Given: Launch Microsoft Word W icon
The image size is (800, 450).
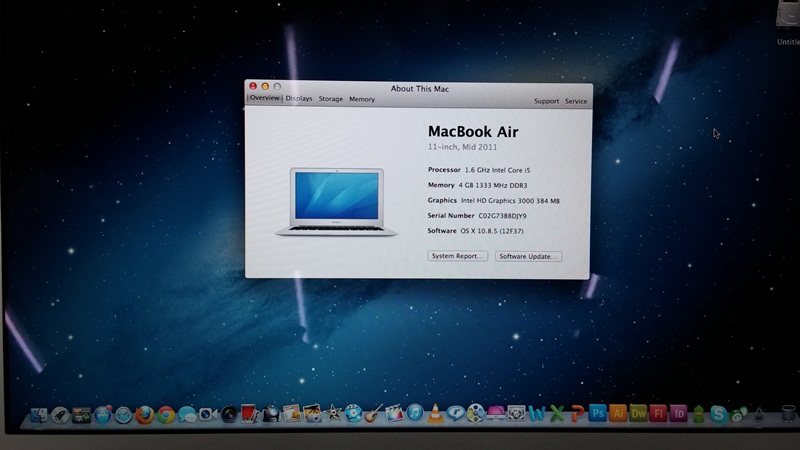Looking at the screenshot, I should pos(537,413).
